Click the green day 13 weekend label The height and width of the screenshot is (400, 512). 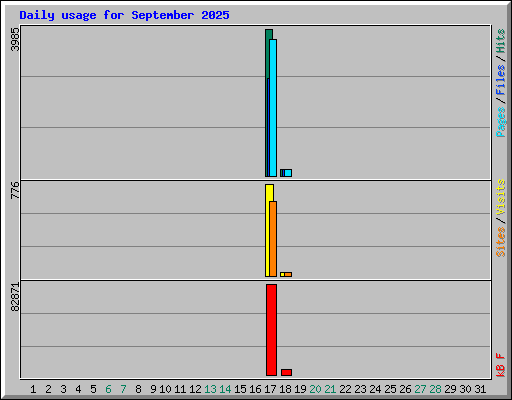tap(210, 389)
